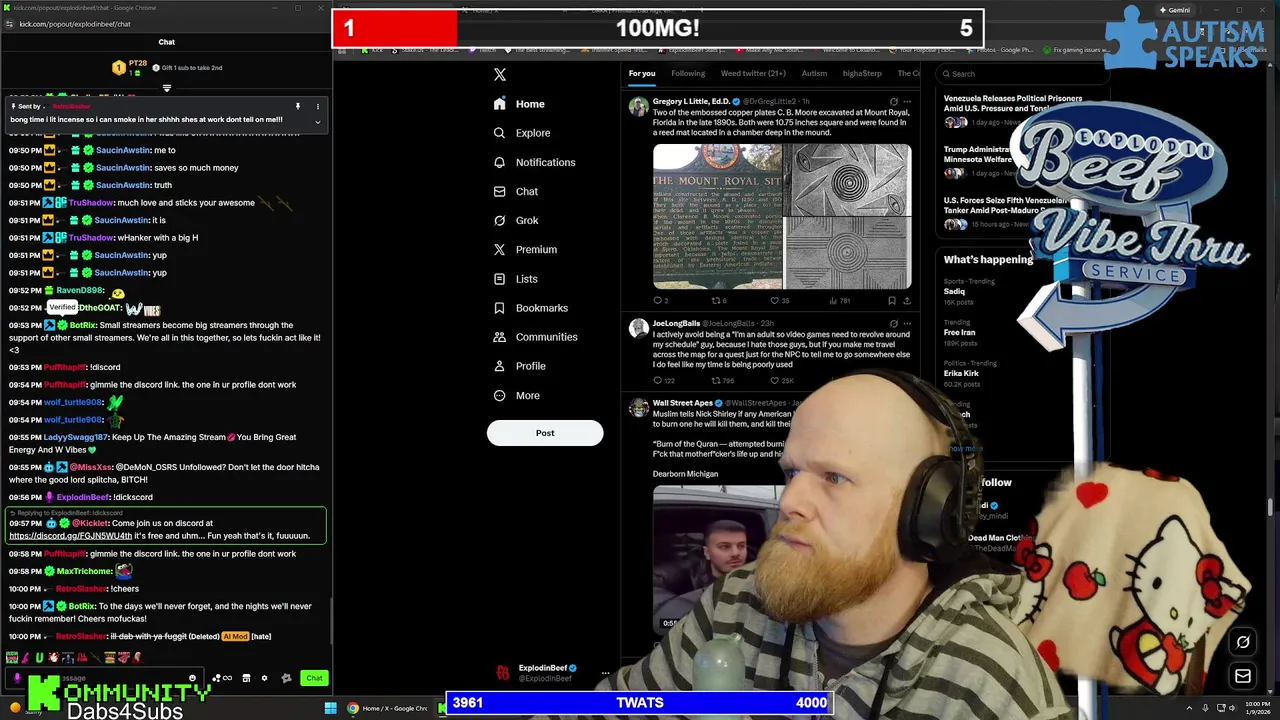
Task: Open the discord.gg invite link in chat
Action: tap(71, 536)
